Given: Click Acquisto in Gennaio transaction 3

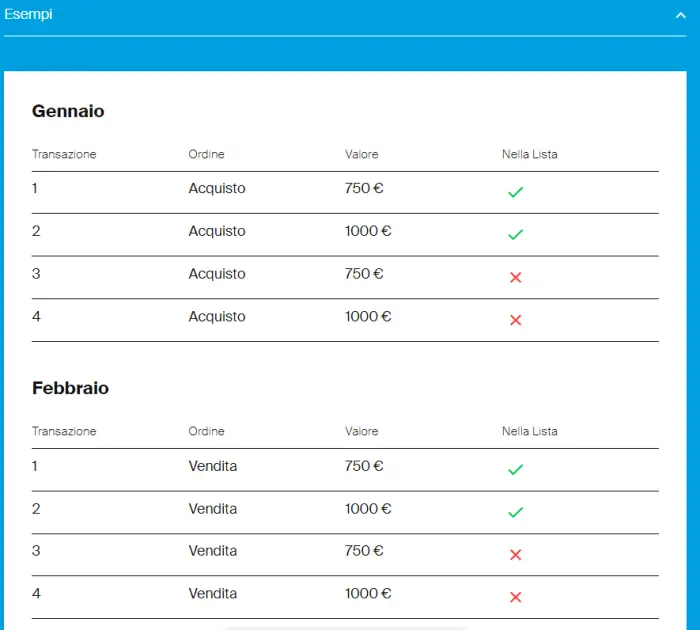Looking at the screenshot, I should [217, 274].
